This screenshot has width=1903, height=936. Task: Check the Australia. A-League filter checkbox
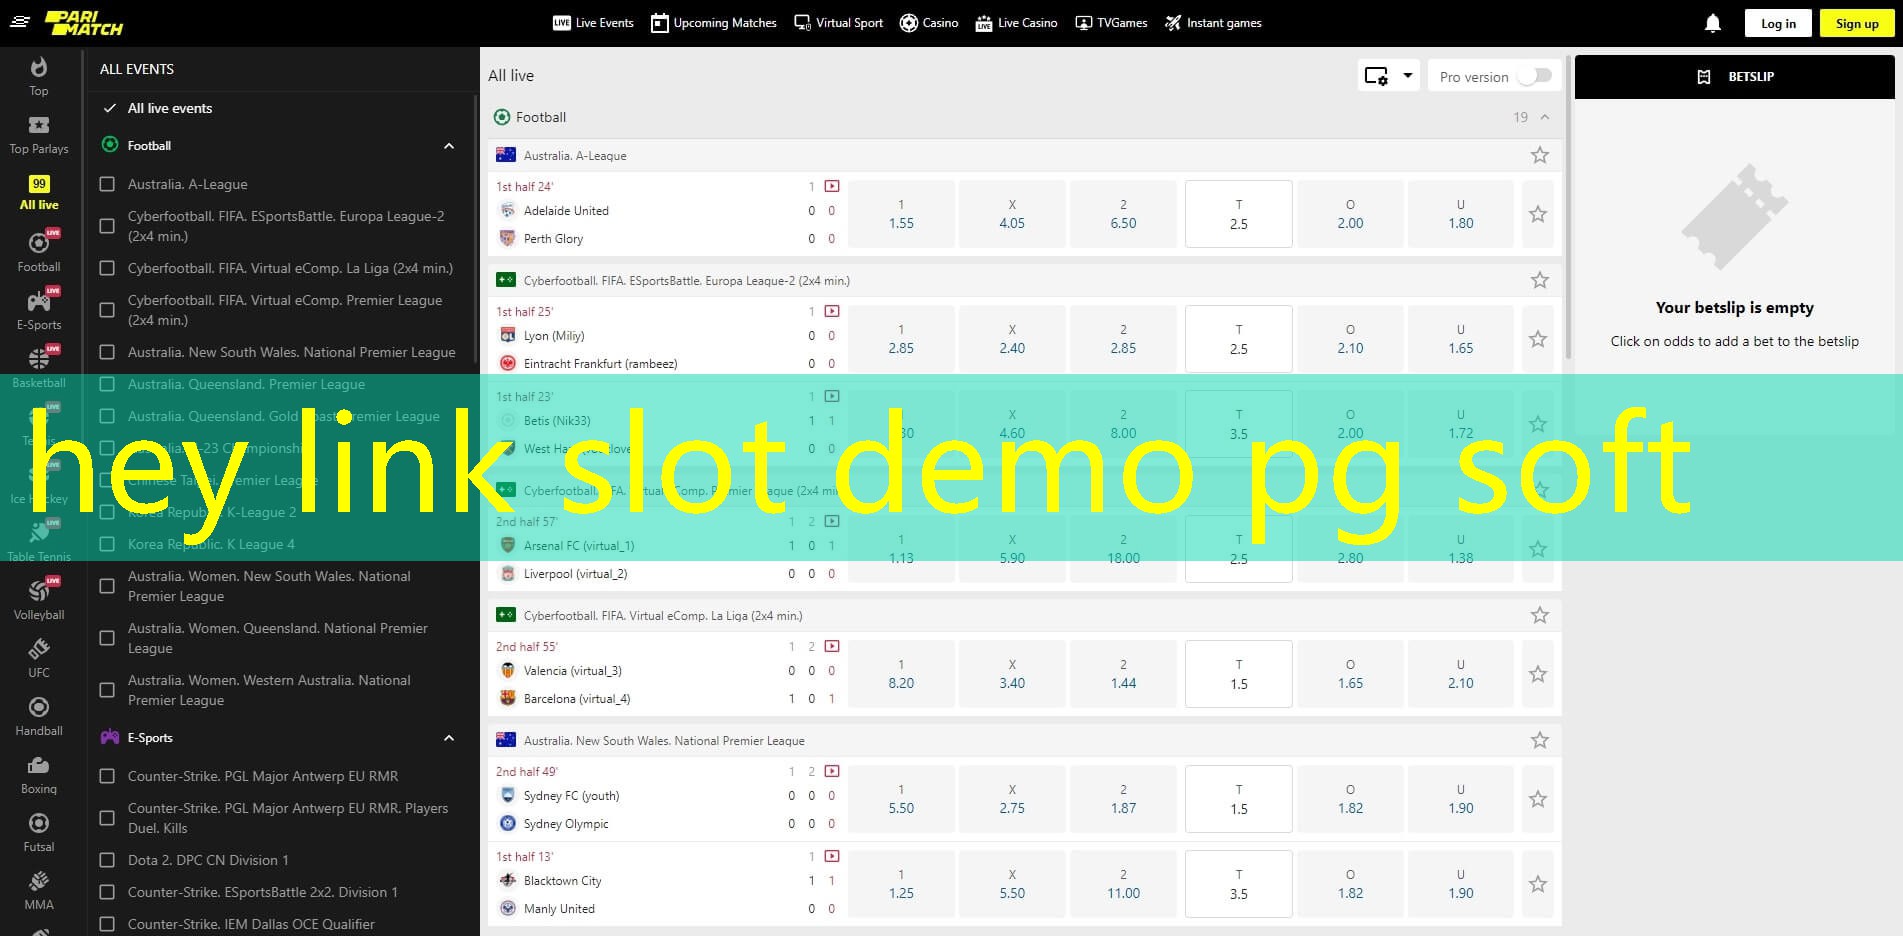(107, 184)
